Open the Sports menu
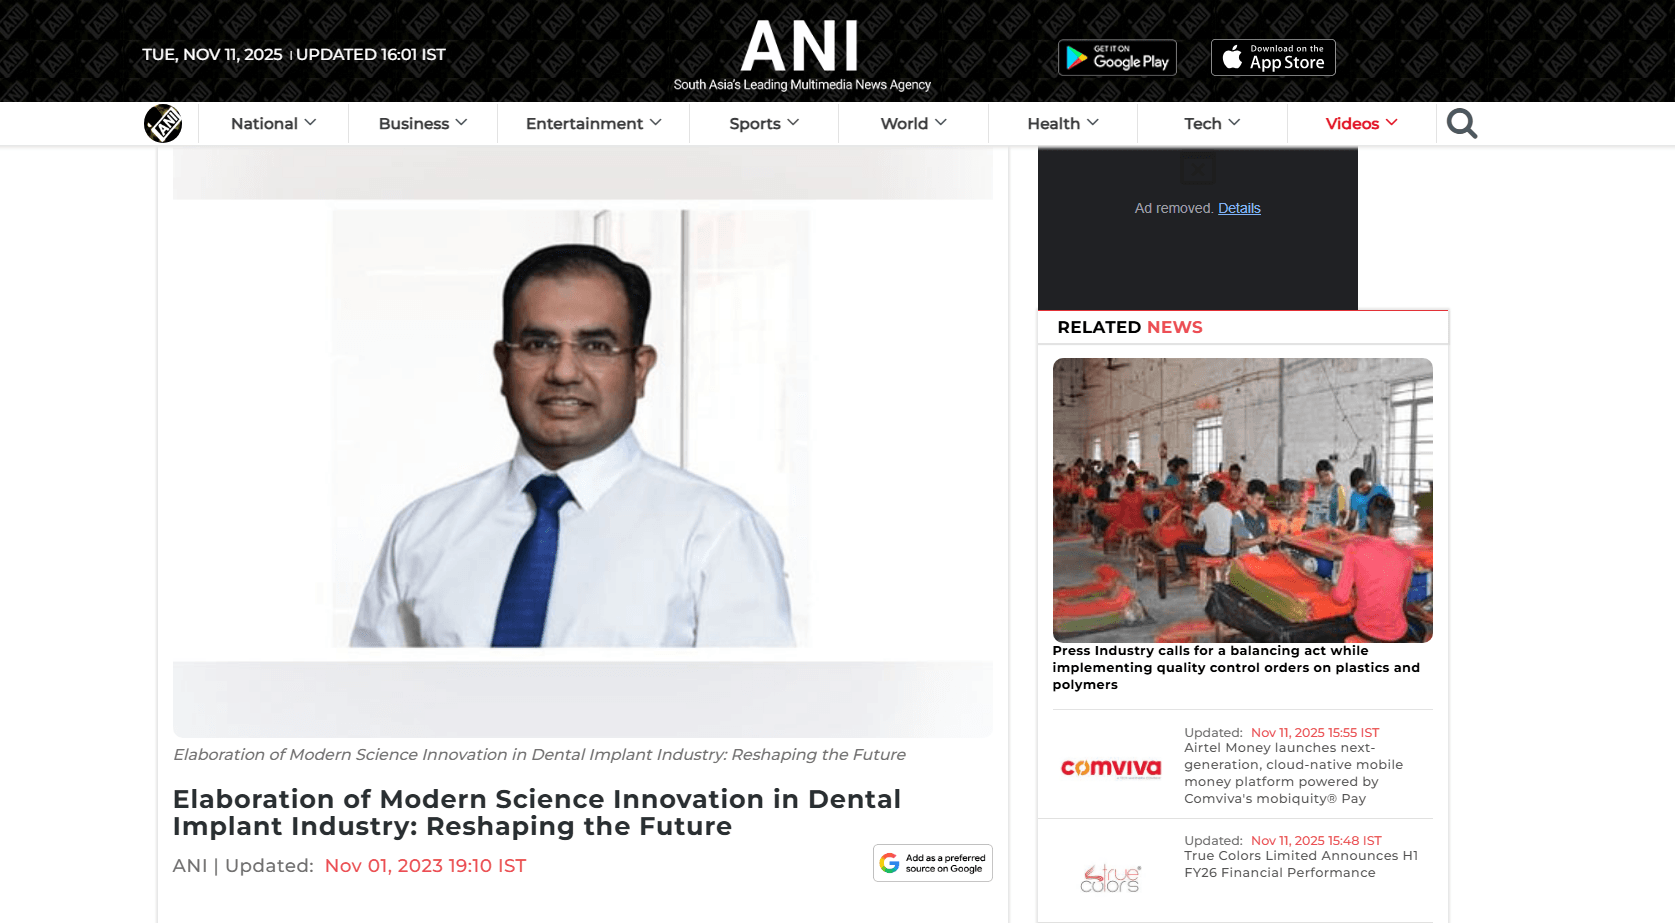Image resolution: width=1675 pixels, height=923 pixels. [x=764, y=123]
